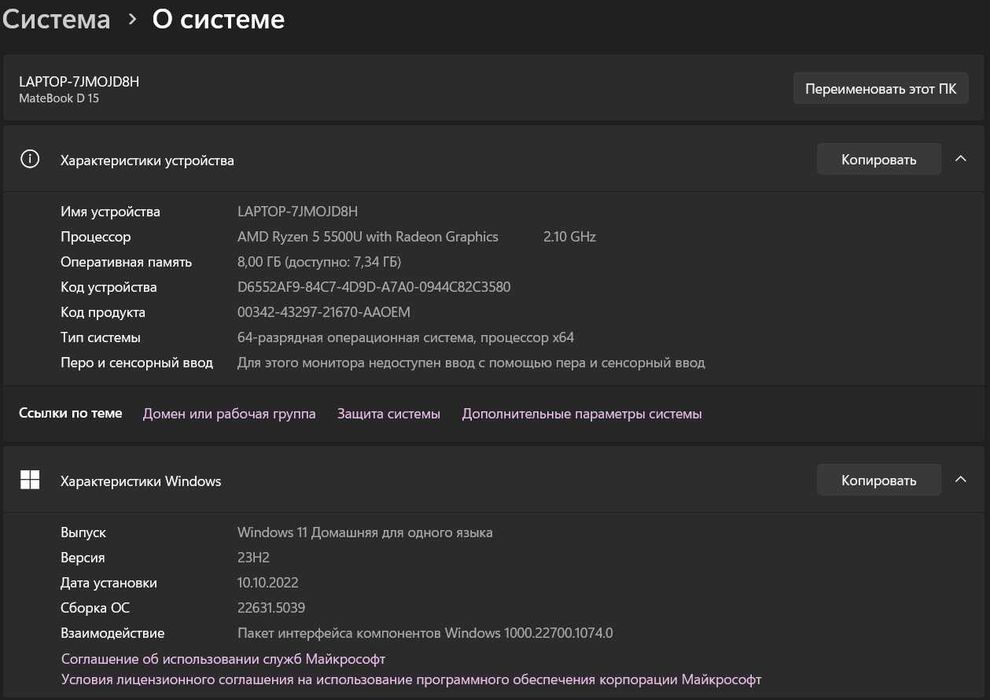Image resolution: width=990 pixels, height=700 pixels.
Task: Open Дополнительные параметры системы link
Action: point(581,413)
